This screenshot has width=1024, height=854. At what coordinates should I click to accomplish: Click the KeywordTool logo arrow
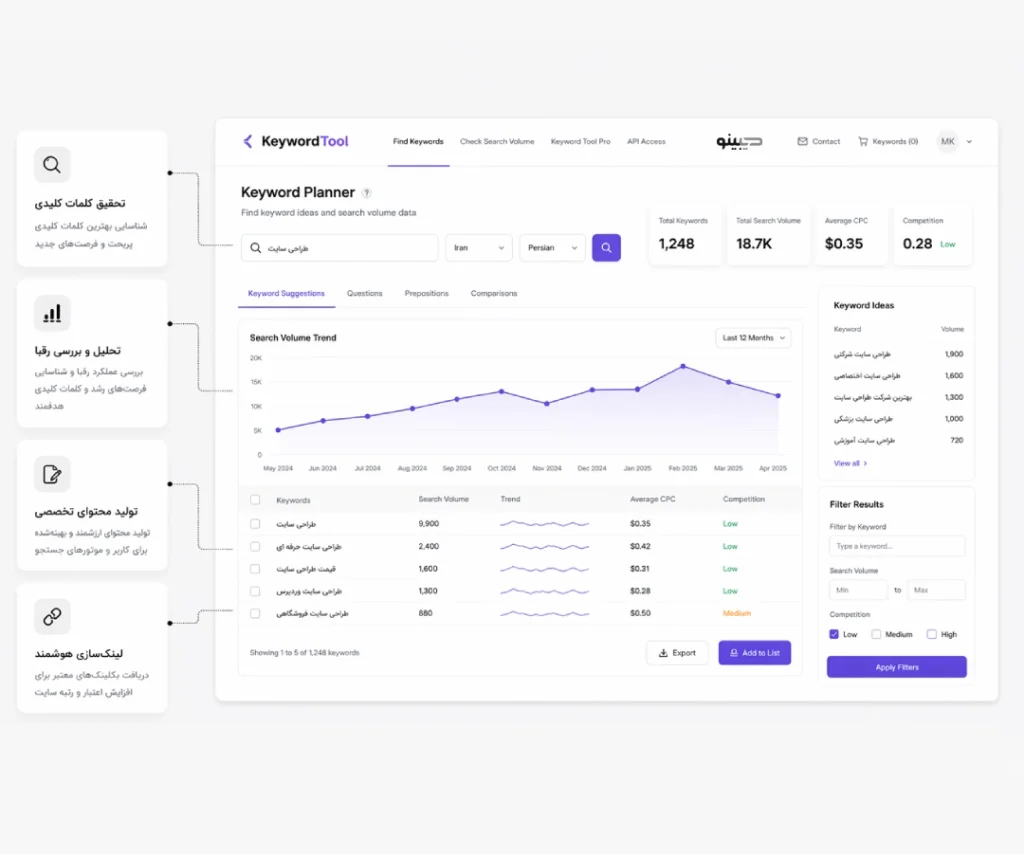tap(248, 141)
